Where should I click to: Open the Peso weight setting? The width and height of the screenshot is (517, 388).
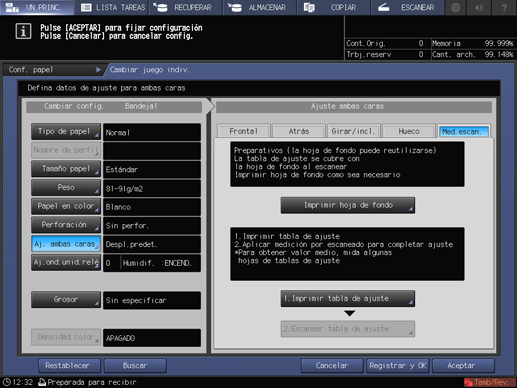coord(66,188)
